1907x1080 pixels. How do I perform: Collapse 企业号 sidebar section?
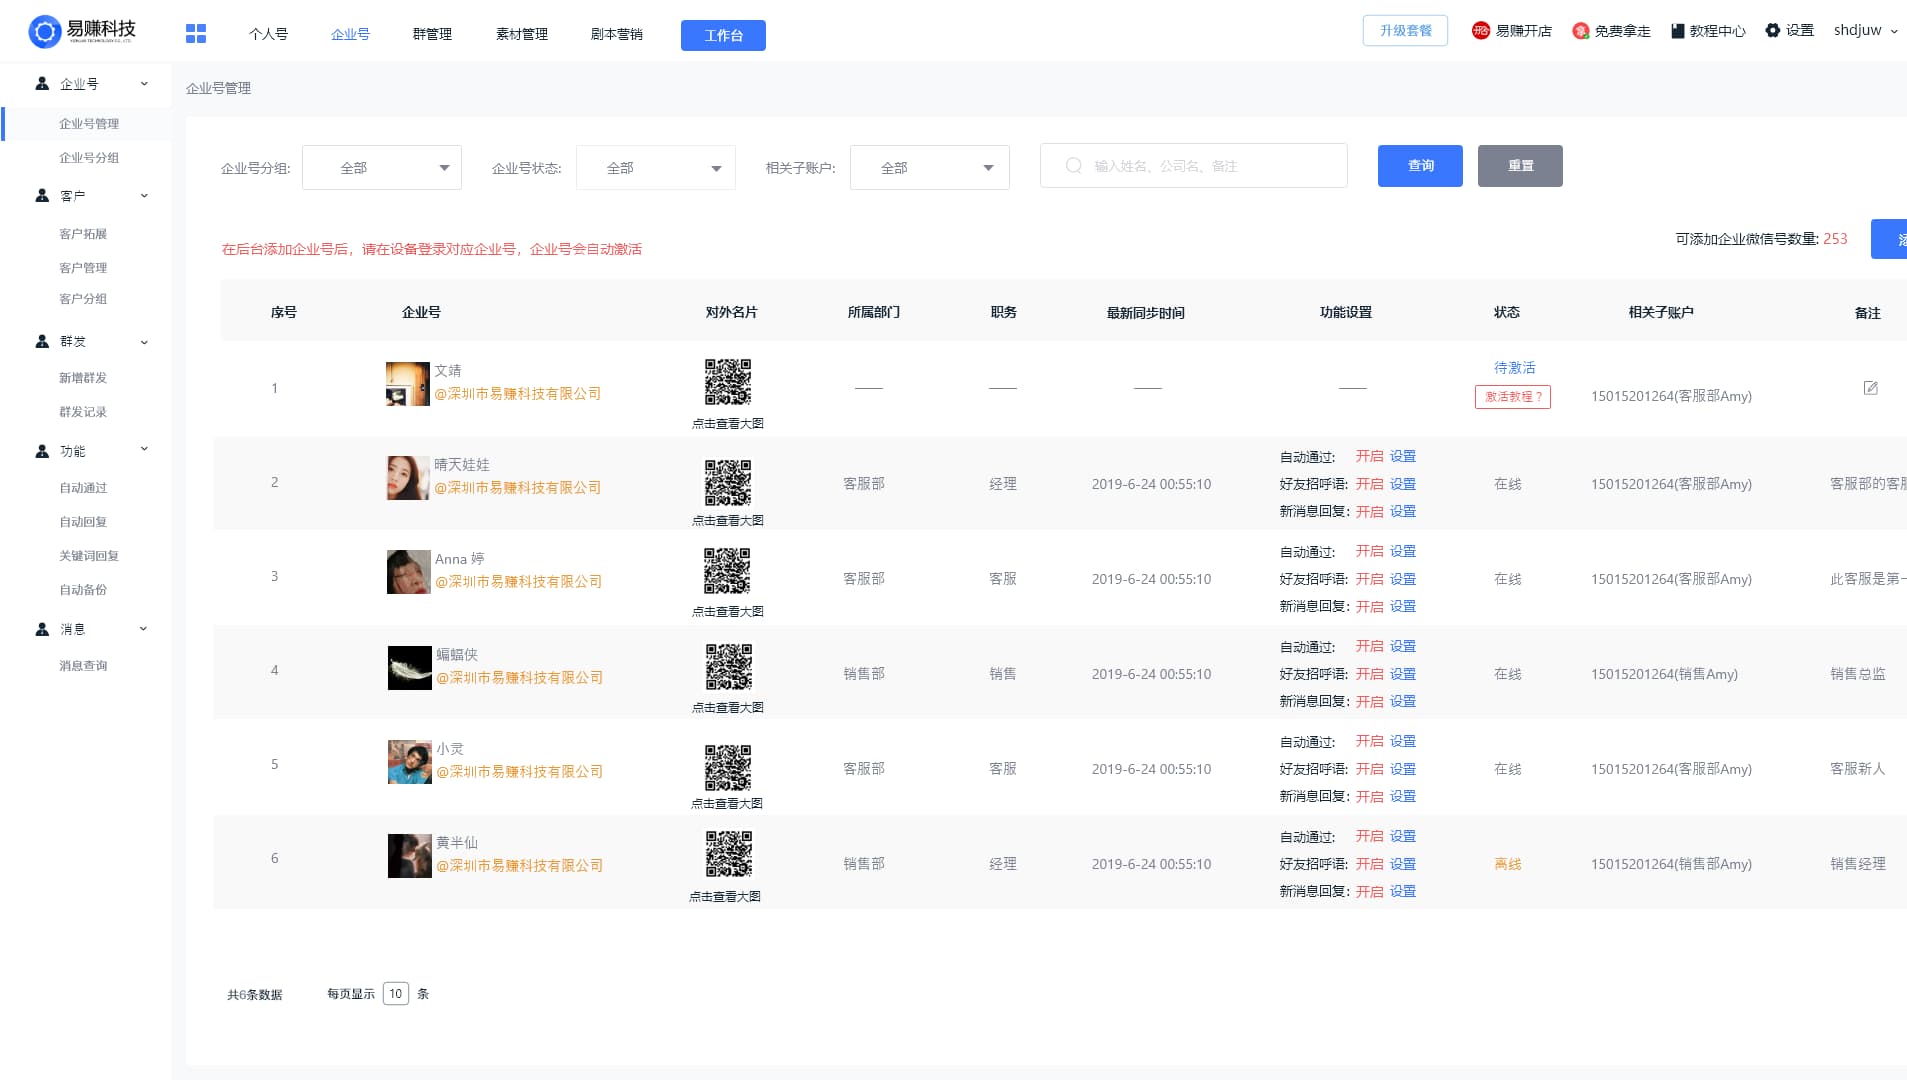coord(144,84)
